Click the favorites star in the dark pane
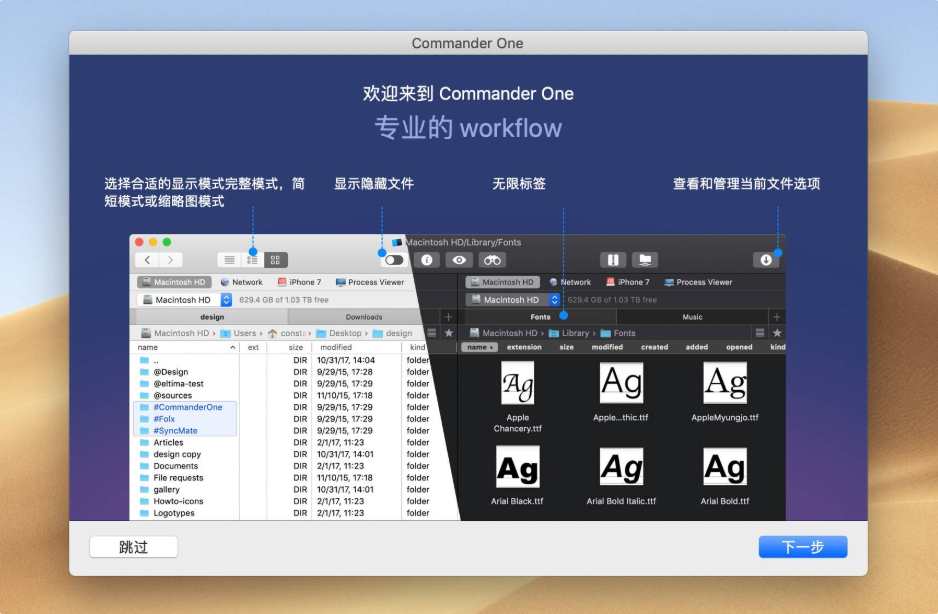Viewport: 938px width, 614px height. [777, 333]
